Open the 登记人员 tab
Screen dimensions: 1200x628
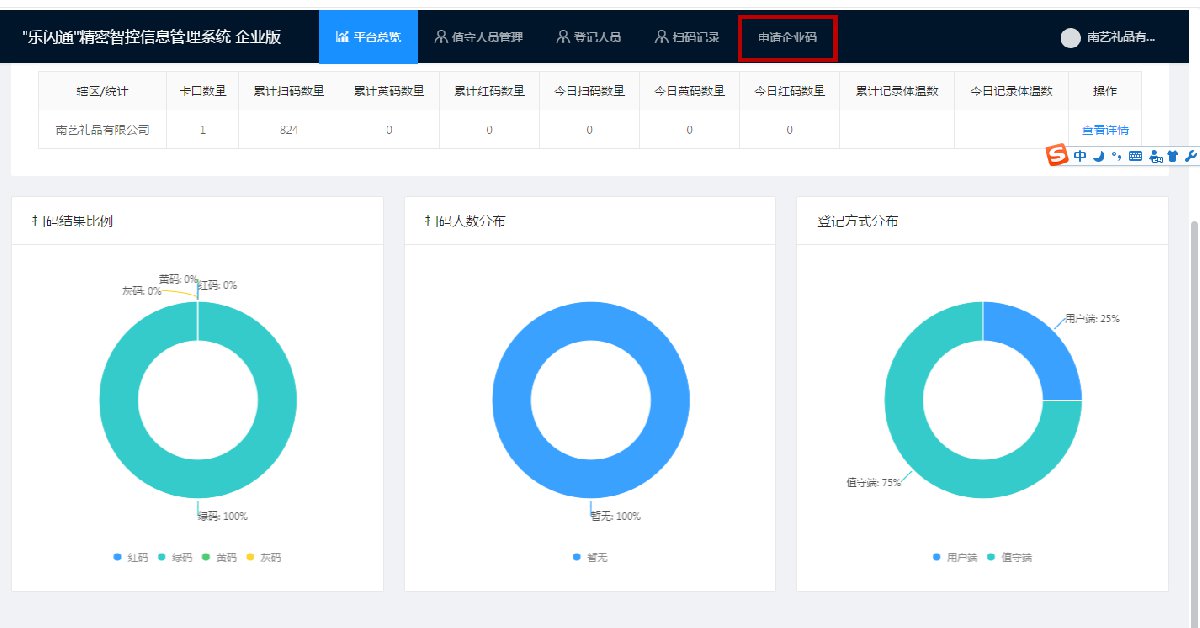click(x=589, y=37)
